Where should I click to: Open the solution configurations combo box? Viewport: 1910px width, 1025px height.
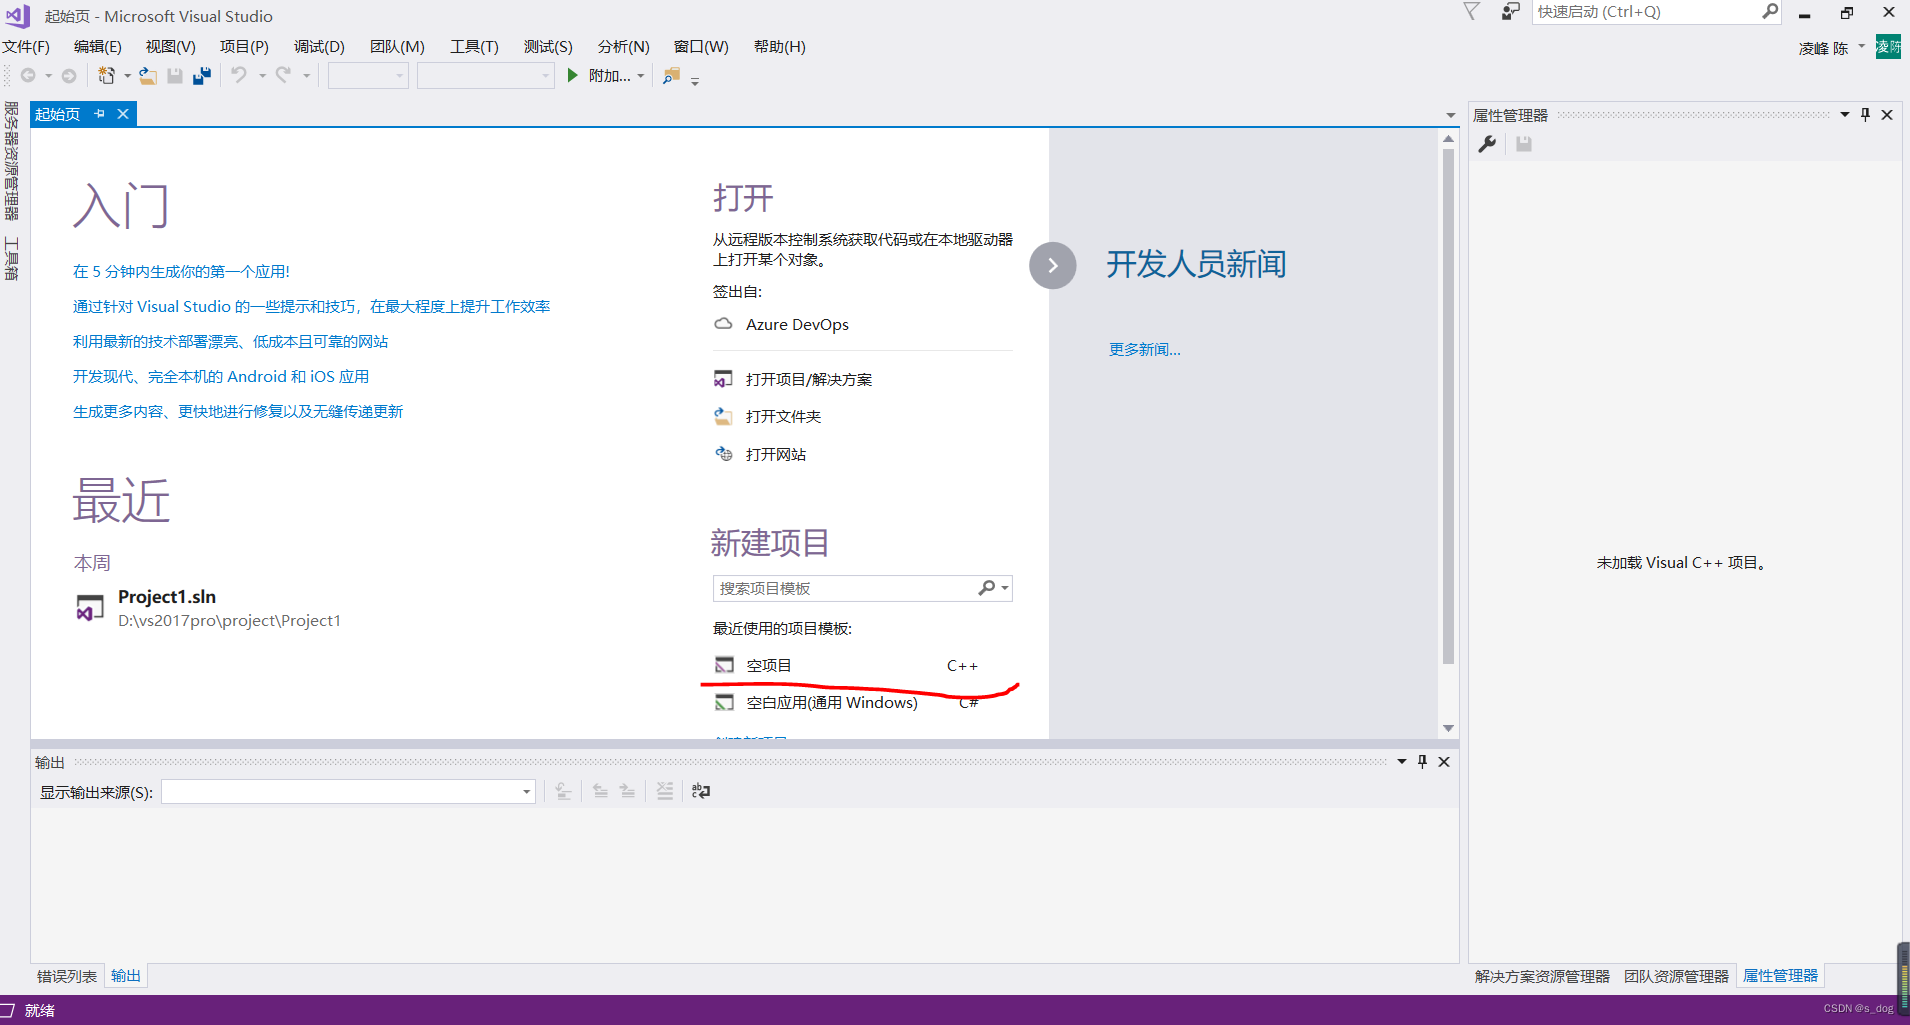368,76
